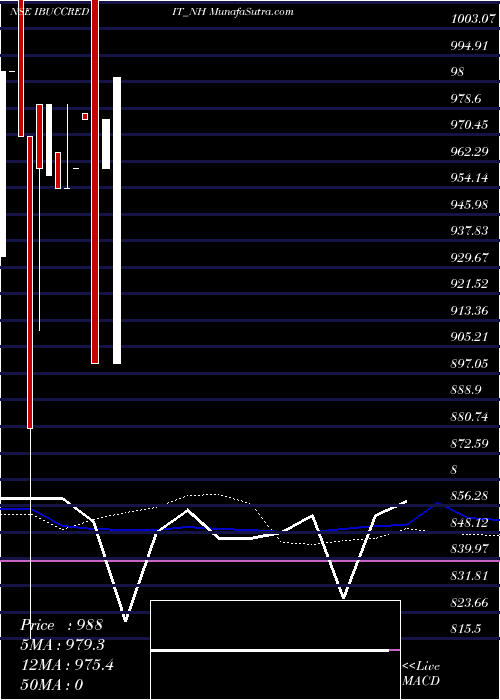Click the 815.5 price axis label

(x=466, y=629)
